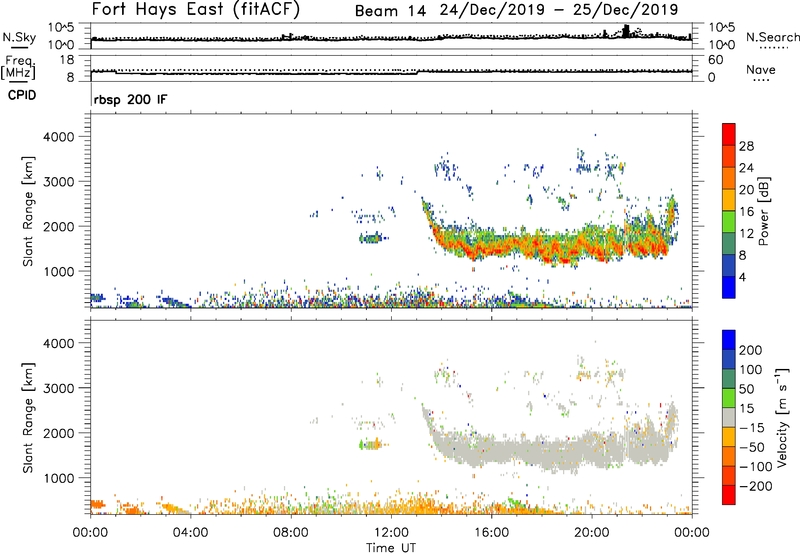Screen dimensions: 800x554
Task: Click the blue bottom of the Power color bar
Action: 729,287
